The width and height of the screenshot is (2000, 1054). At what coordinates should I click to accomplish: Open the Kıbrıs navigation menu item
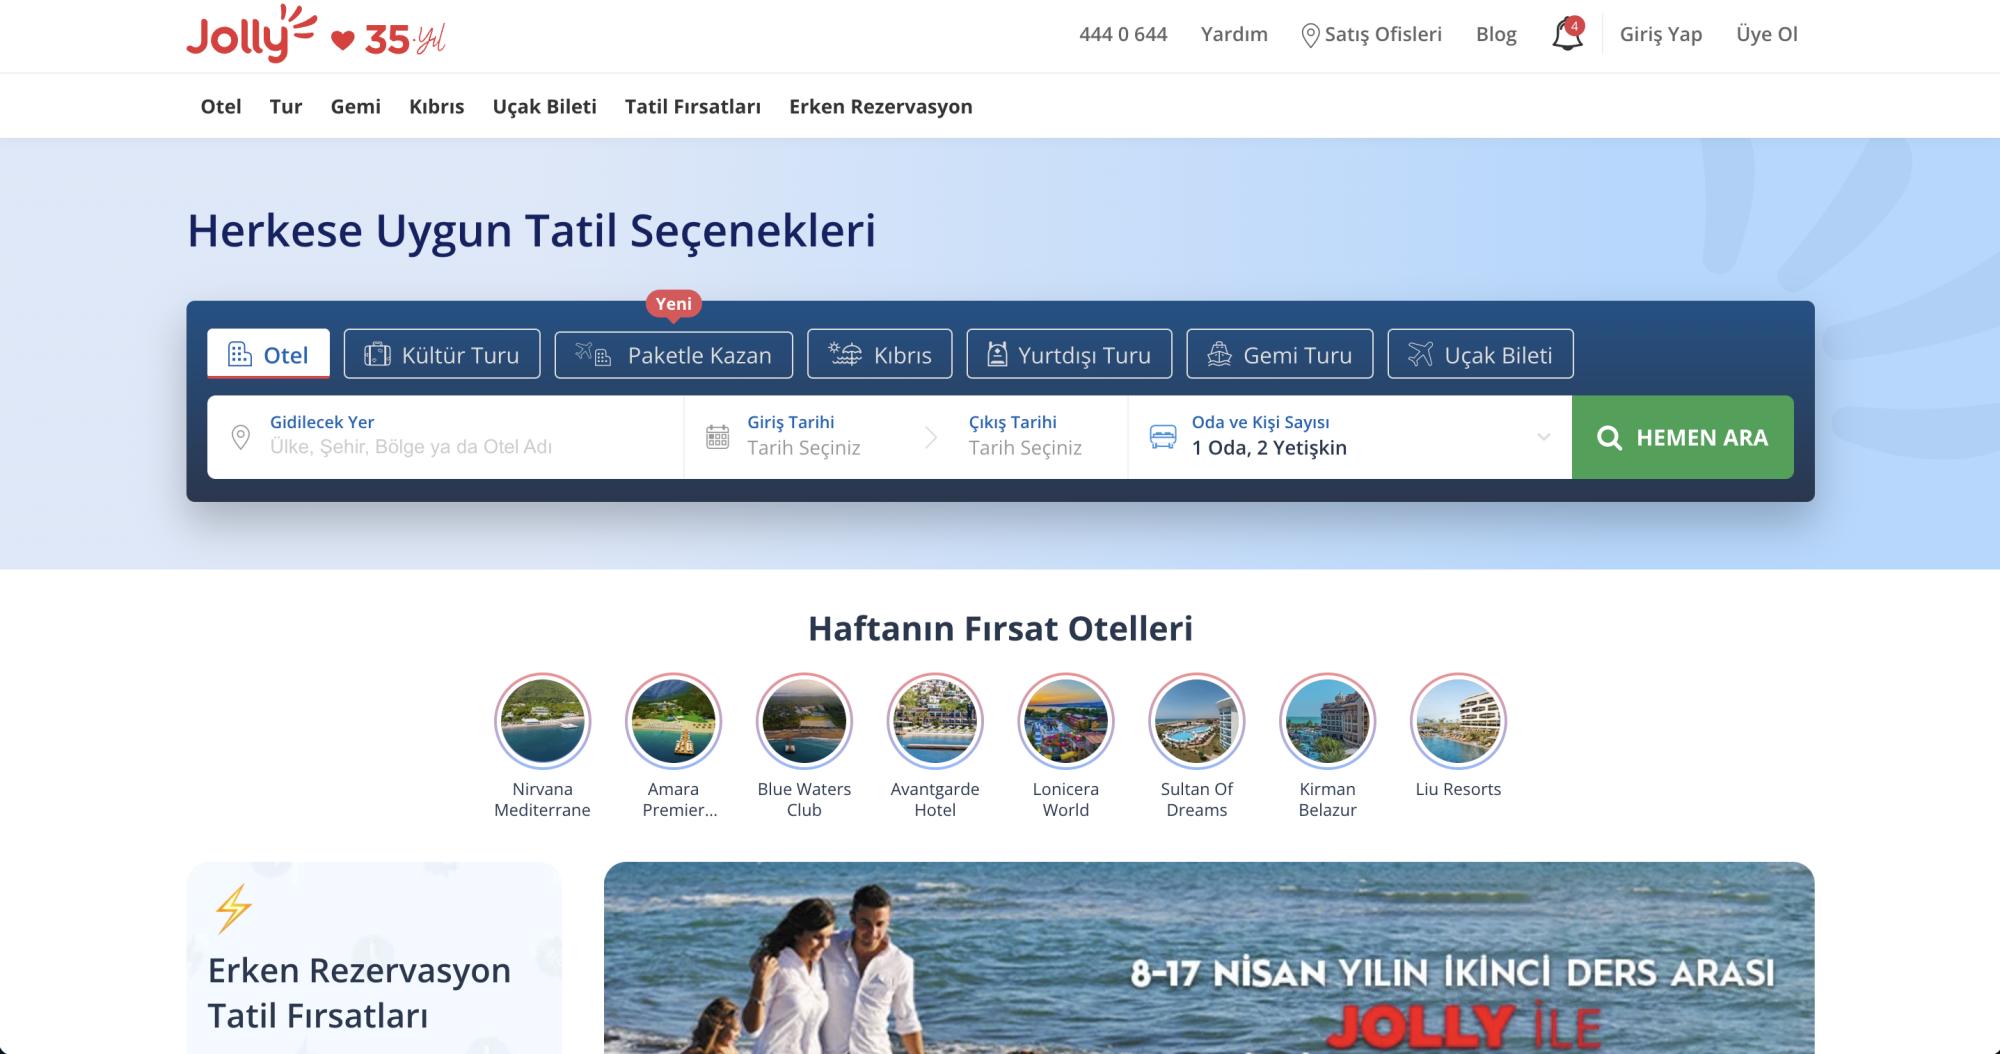pos(437,106)
